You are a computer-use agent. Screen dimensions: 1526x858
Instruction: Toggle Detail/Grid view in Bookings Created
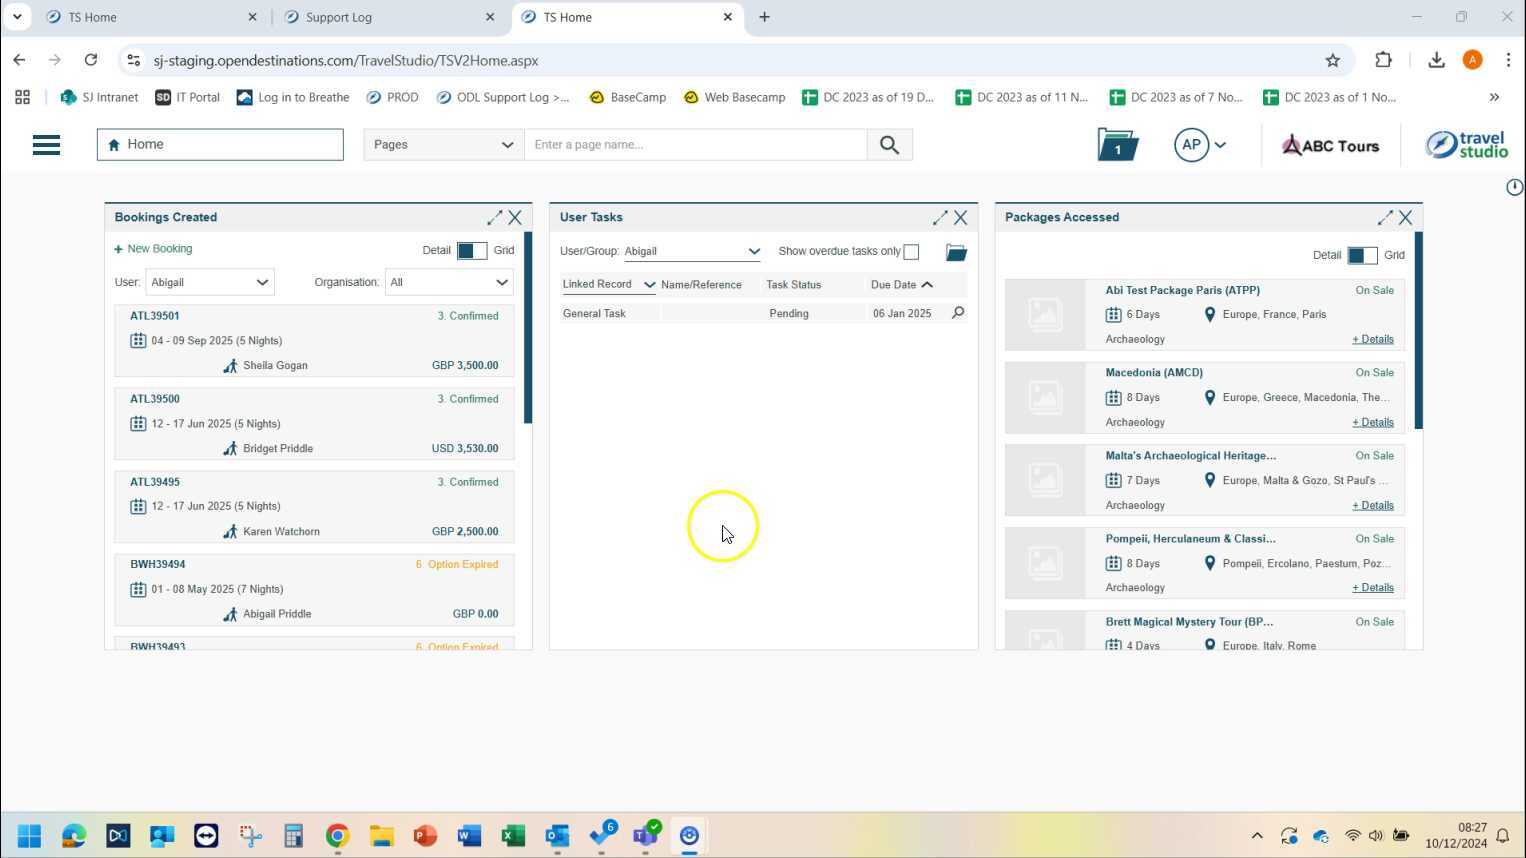tap(471, 251)
